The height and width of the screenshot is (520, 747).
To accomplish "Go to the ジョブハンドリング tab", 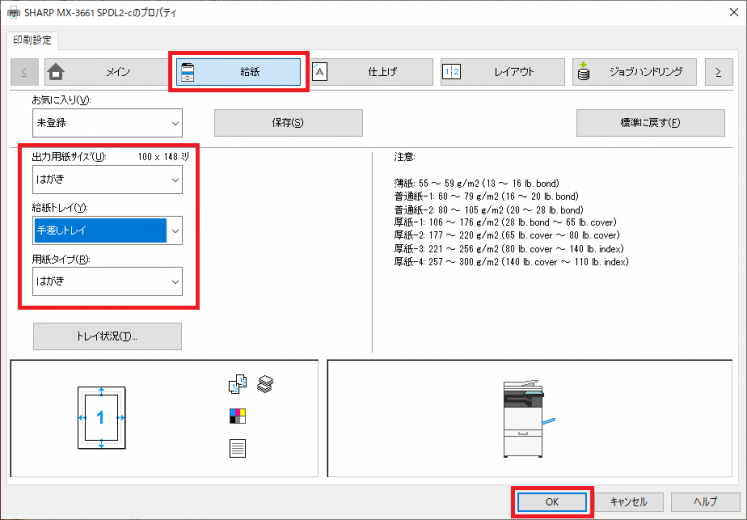I will [635, 72].
